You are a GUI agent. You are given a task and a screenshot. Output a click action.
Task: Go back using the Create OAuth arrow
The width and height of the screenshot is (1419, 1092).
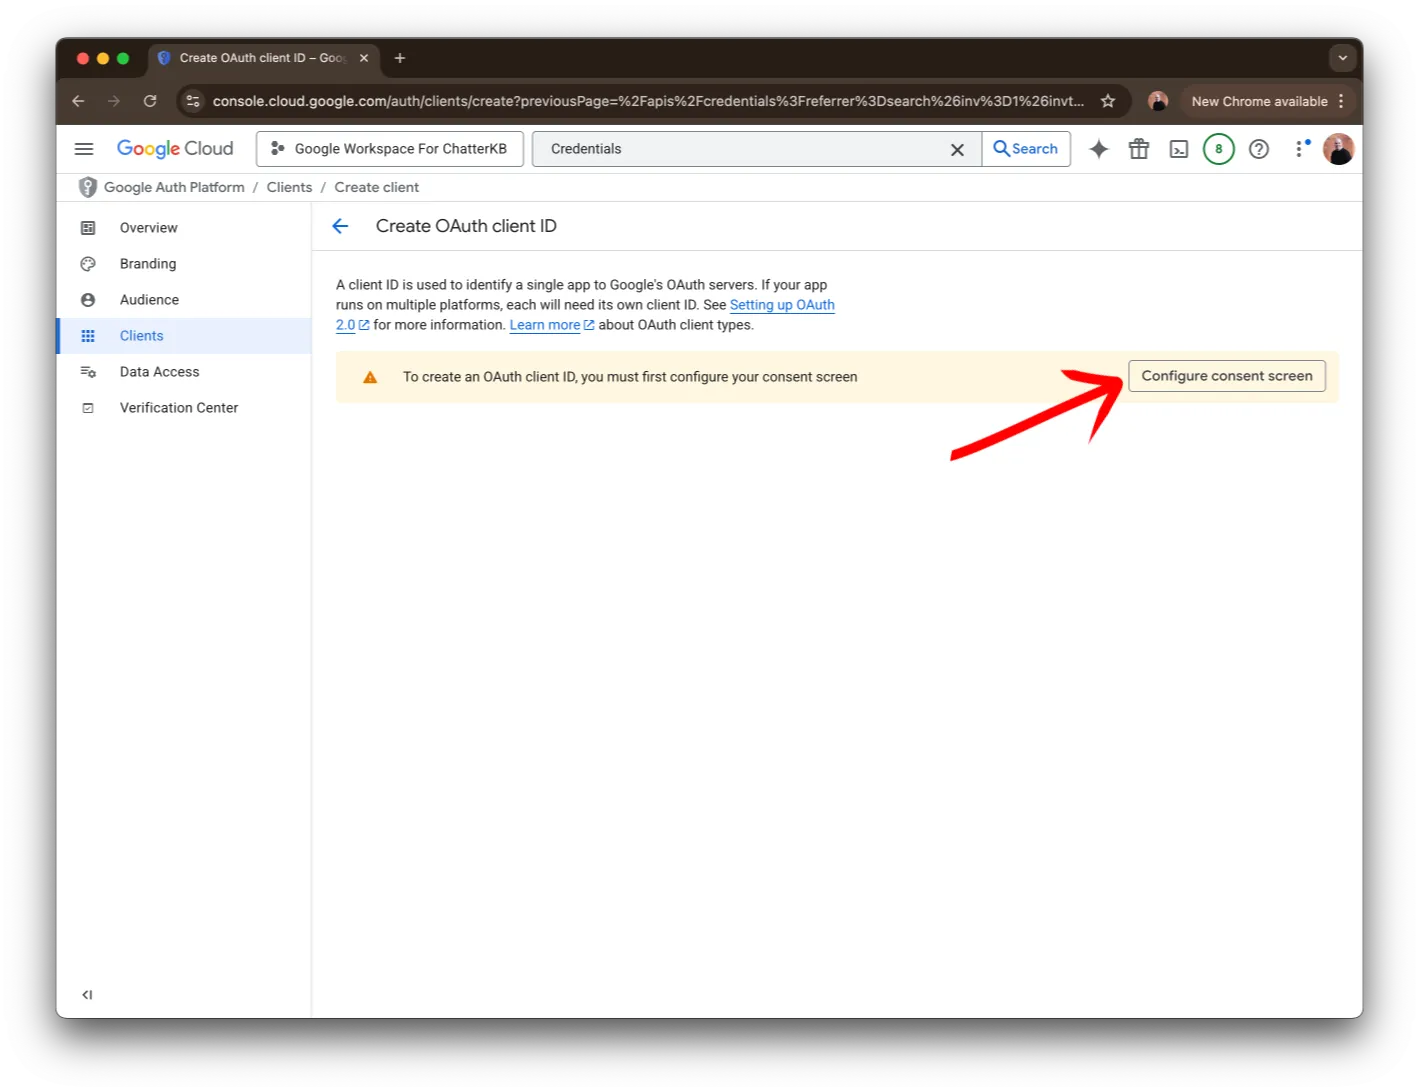click(x=340, y=226)
